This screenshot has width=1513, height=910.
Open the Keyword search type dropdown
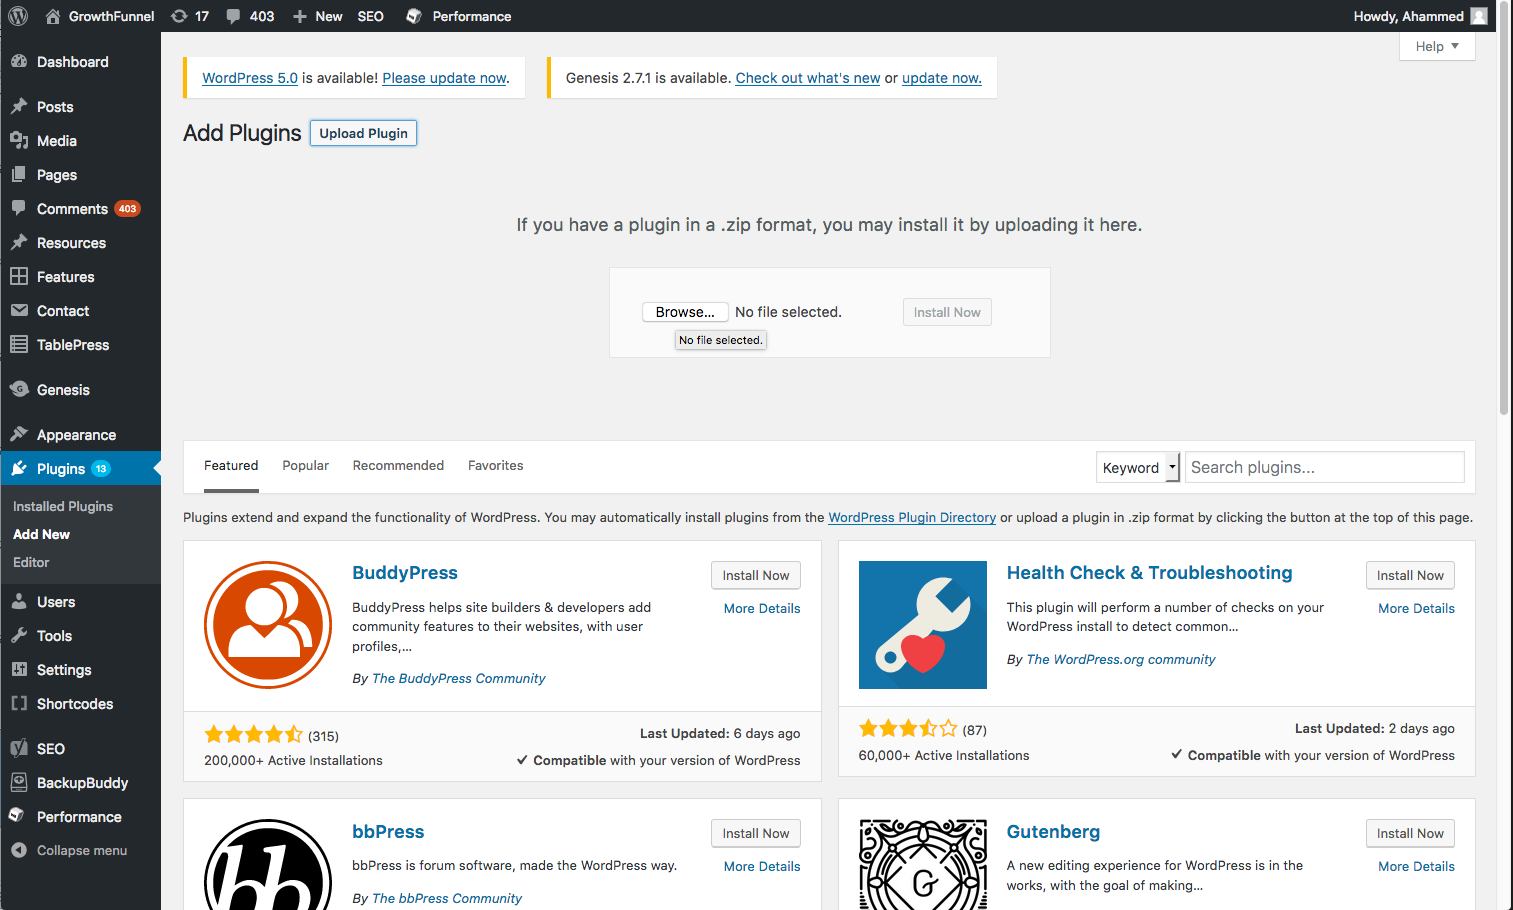tap(1139, 468)
